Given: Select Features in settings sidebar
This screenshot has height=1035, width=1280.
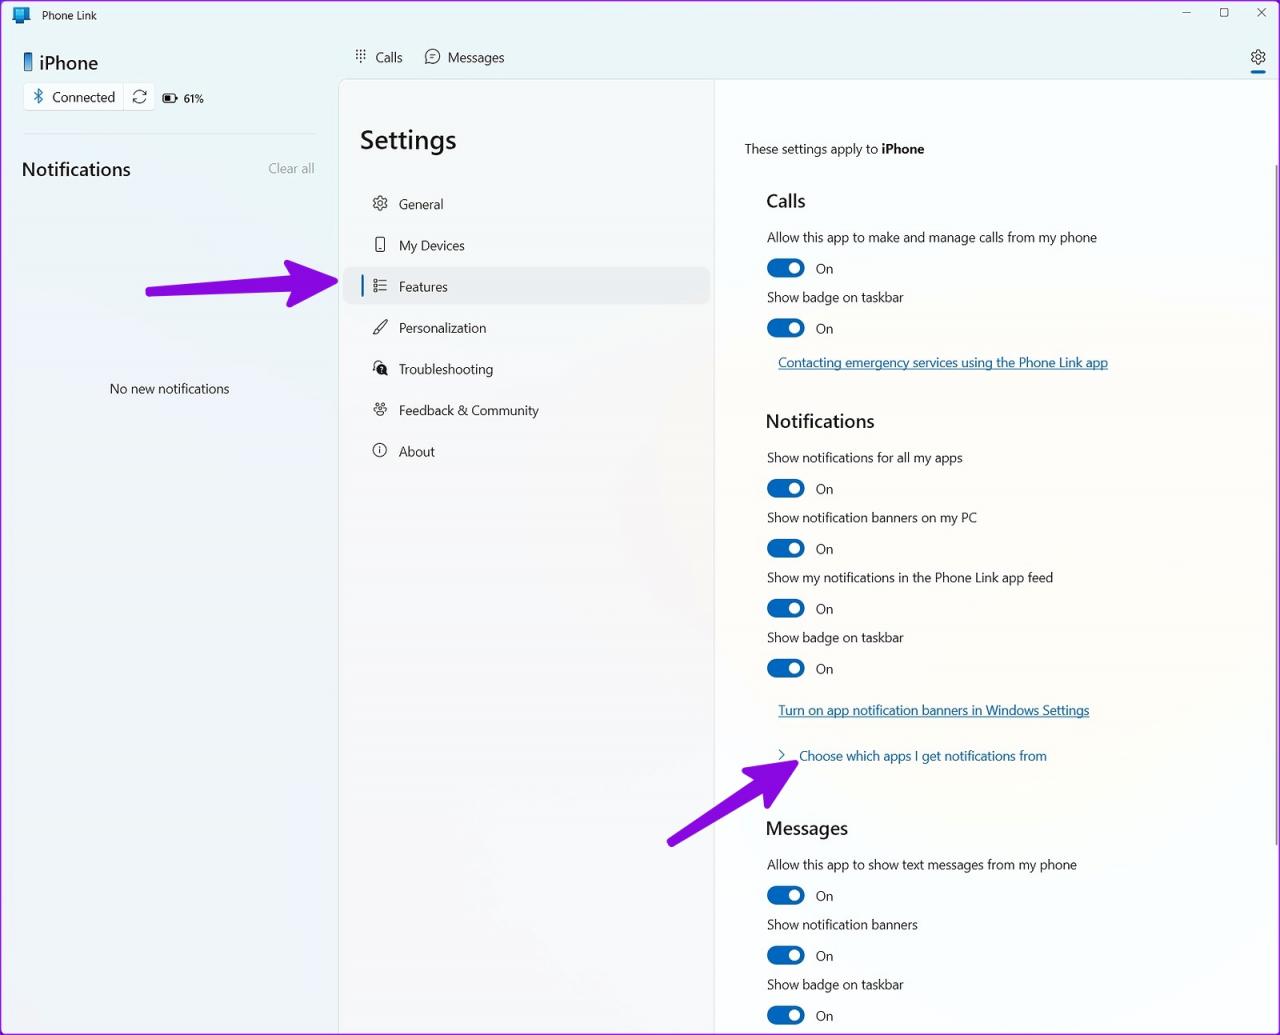Looking at the screenshot, I should click(423, 286).
